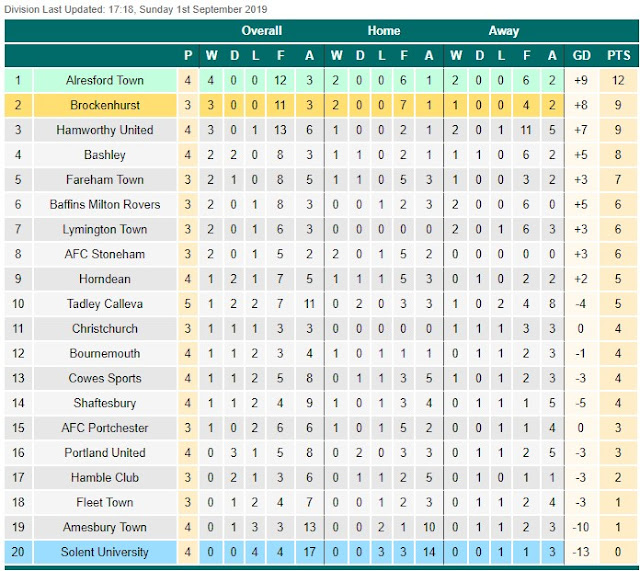640x571 pixels.
Task: Select the Home column group header
Action: [383, 31]
